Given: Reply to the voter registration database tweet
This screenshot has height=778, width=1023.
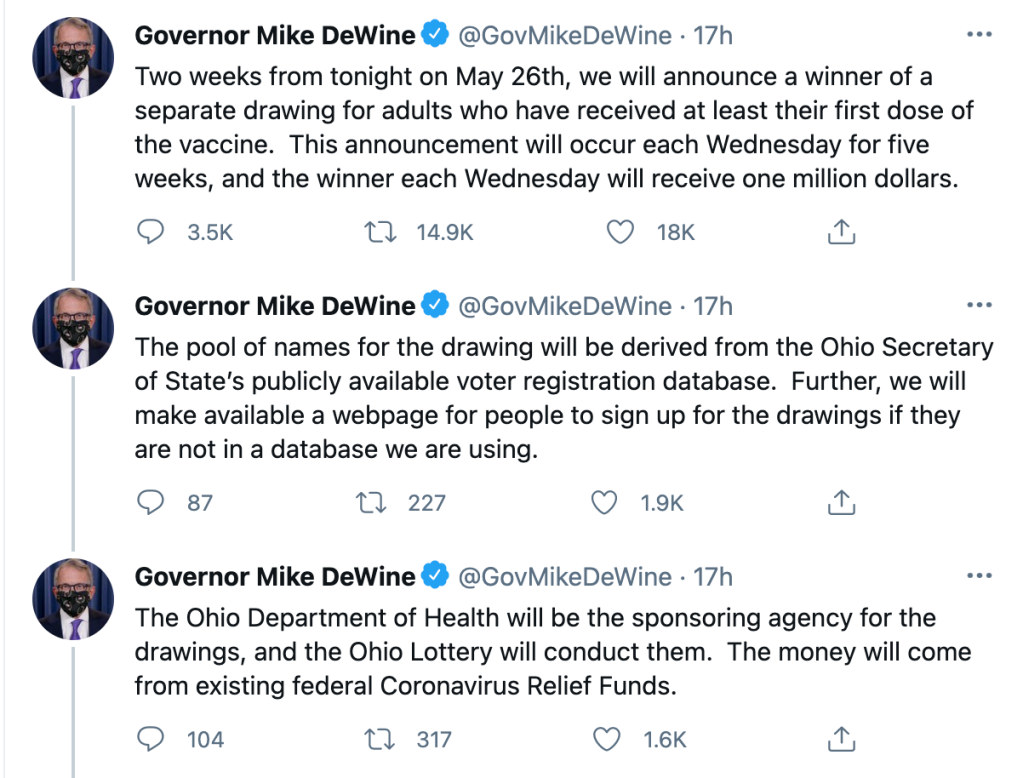Looking at the screenshot, I should click(x=150, y=502).
